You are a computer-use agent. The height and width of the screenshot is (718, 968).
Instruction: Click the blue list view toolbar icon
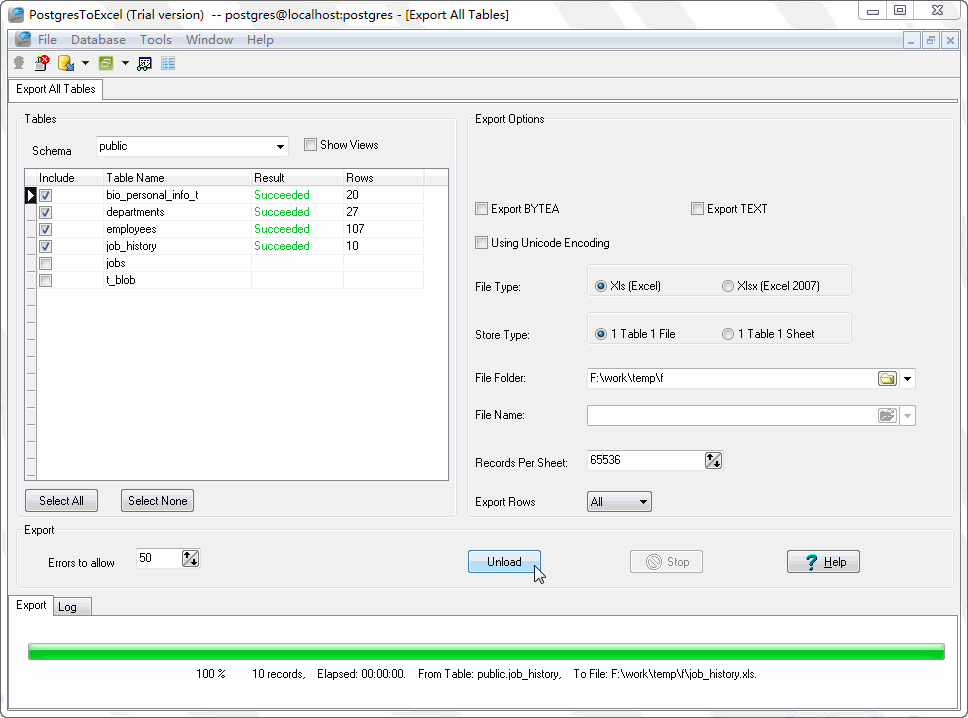click(168, 63)
